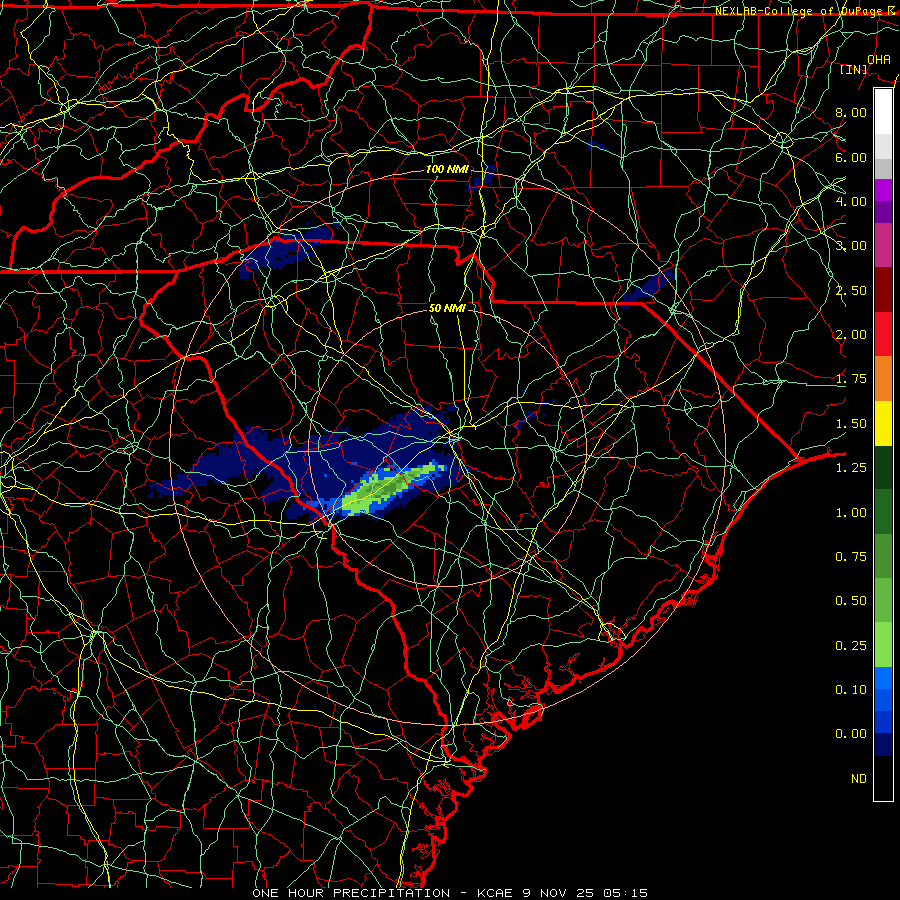Viewport: 900px width, 900px height.
Task: Pick the magenta swatch above 4.00
Action: tap(883, 190)
